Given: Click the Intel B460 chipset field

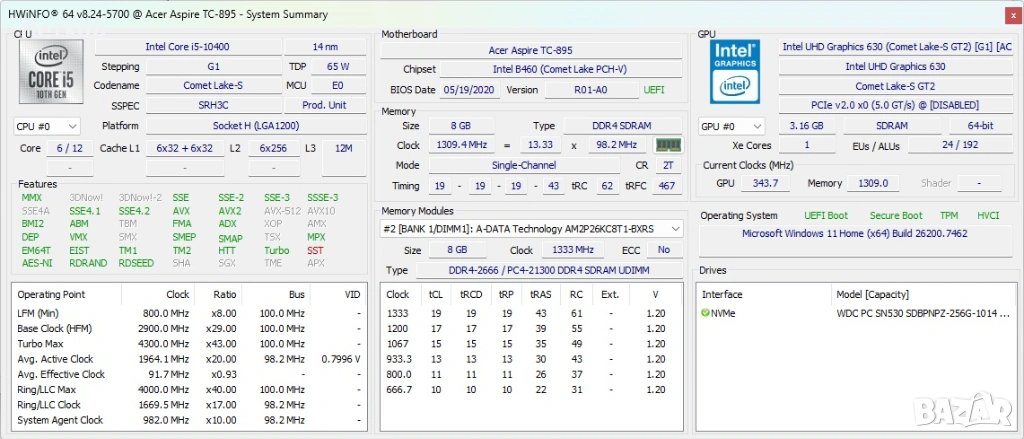Looking at the screenshot, I should click(559, 69).
